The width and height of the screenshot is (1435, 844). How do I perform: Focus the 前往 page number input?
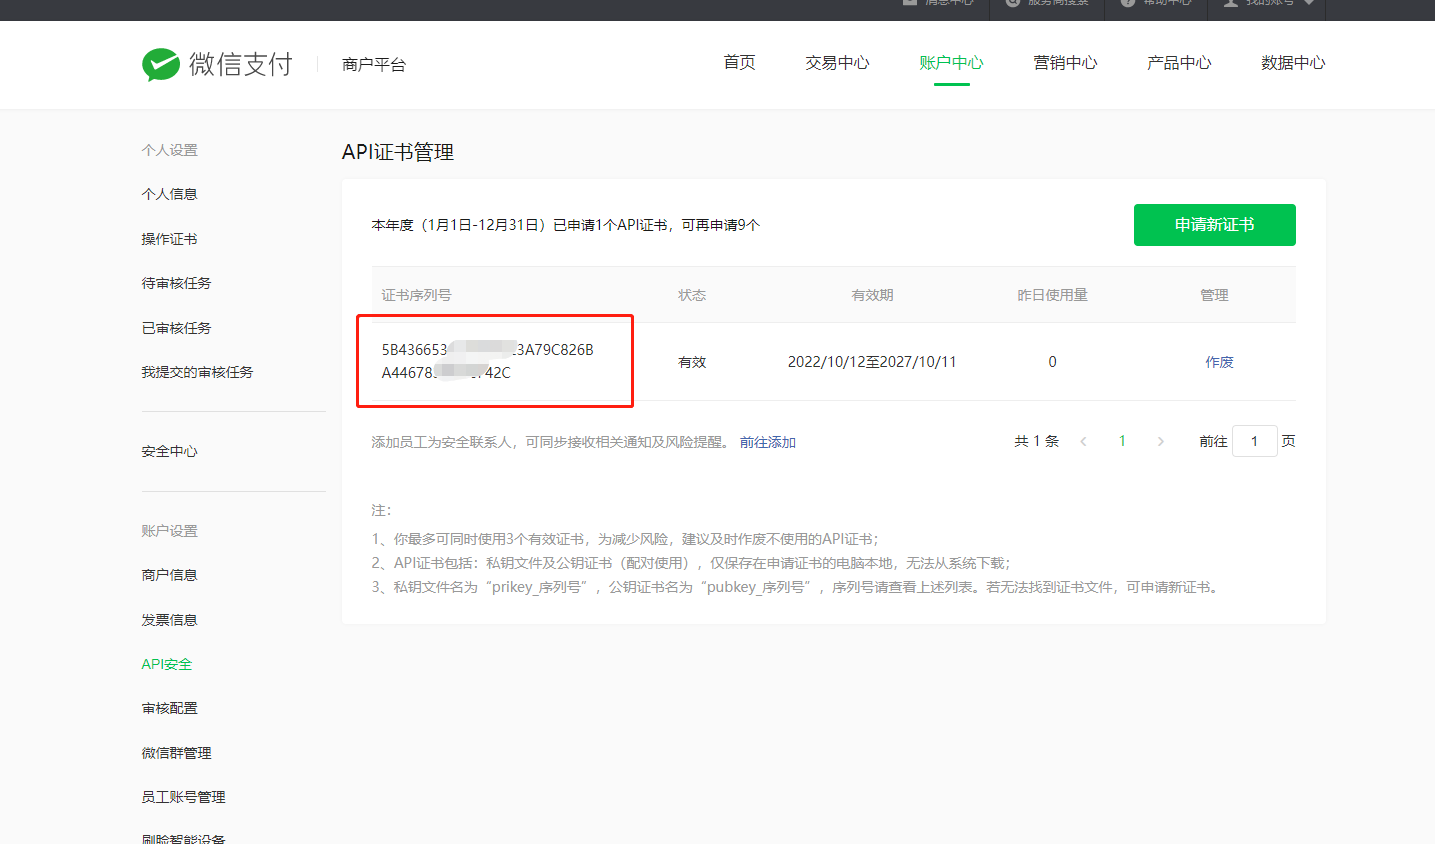click(x=1254, y=441)
